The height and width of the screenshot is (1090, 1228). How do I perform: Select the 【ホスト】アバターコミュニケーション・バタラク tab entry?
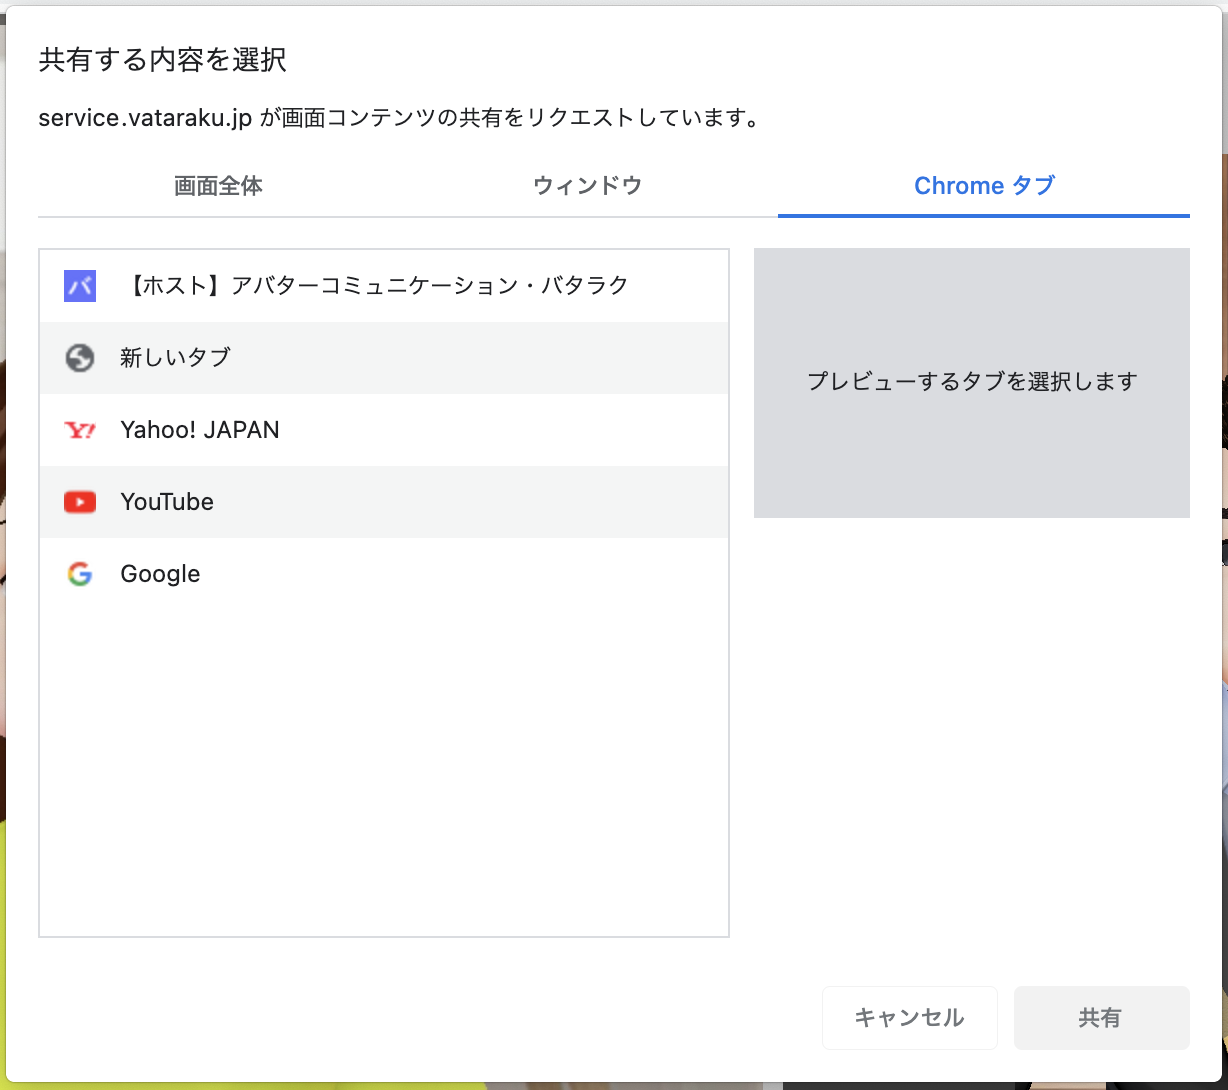[379, 286]
